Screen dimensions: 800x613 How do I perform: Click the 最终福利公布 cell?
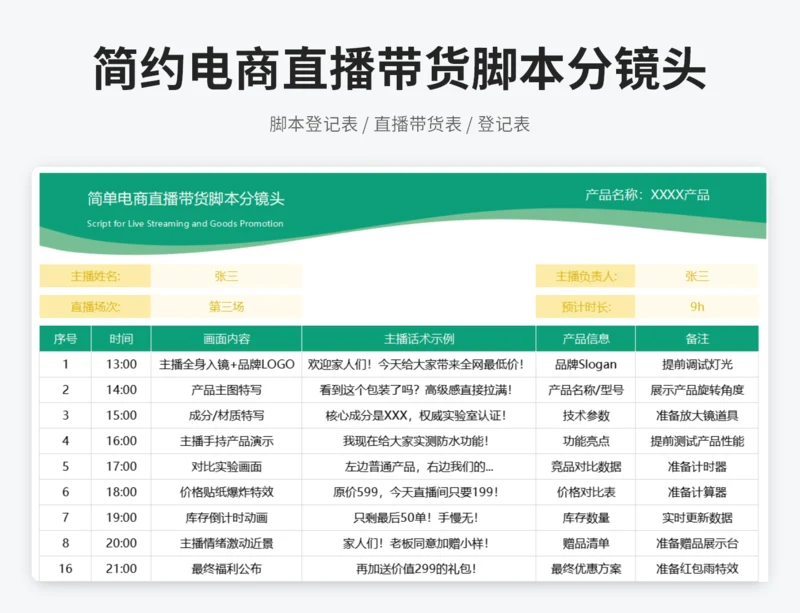click(227, 569)
